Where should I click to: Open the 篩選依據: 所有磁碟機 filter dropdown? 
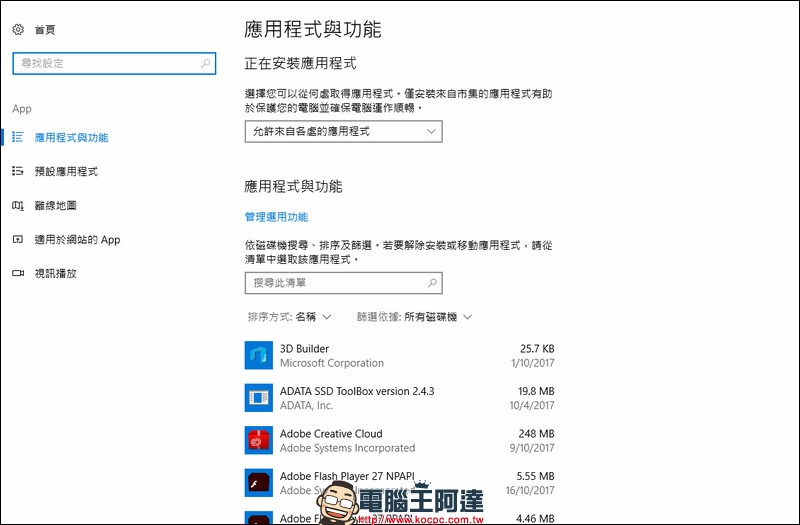414,317
